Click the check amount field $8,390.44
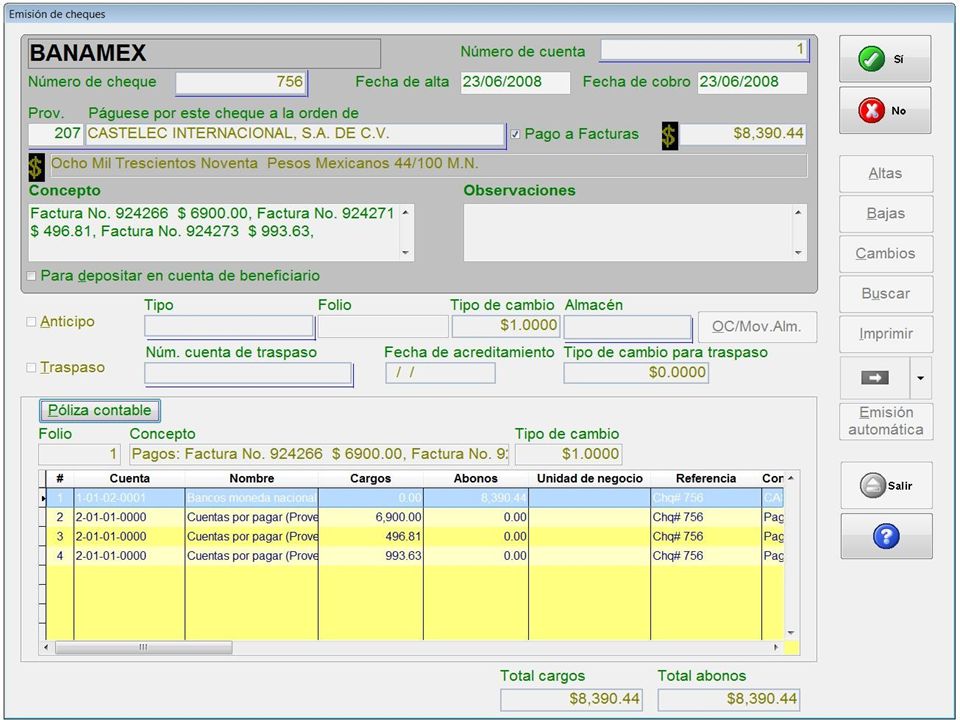The width and height of the screenshot is (960, 720). click(x=743, y=134)
